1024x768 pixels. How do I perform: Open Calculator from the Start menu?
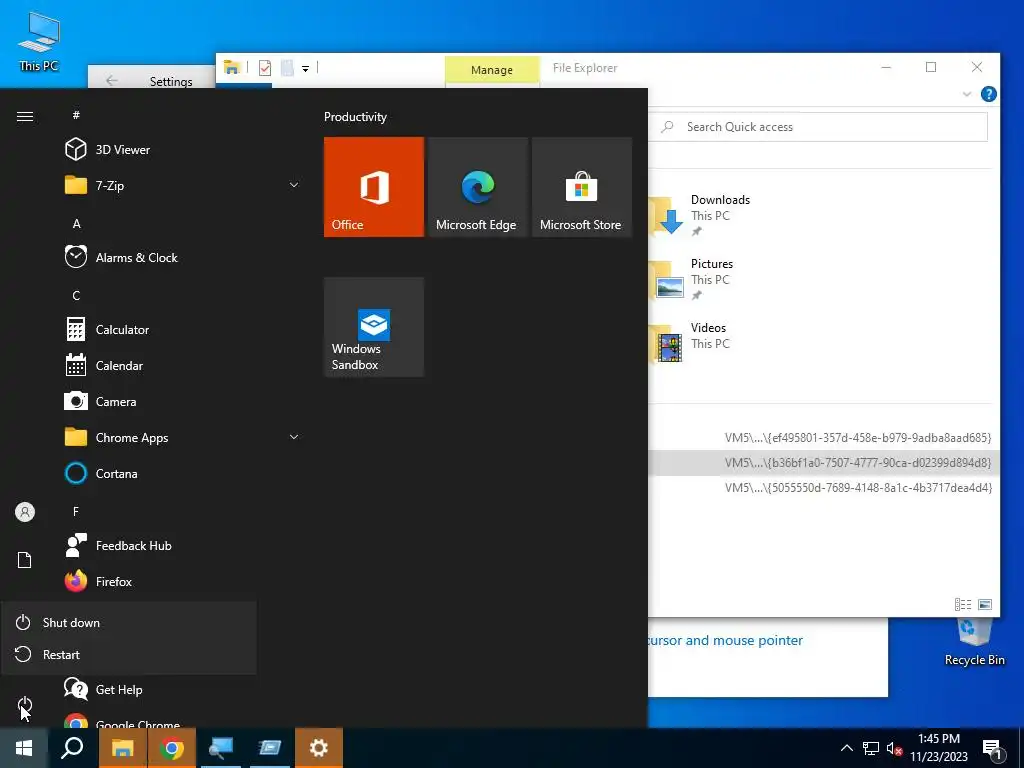point(182,329)
